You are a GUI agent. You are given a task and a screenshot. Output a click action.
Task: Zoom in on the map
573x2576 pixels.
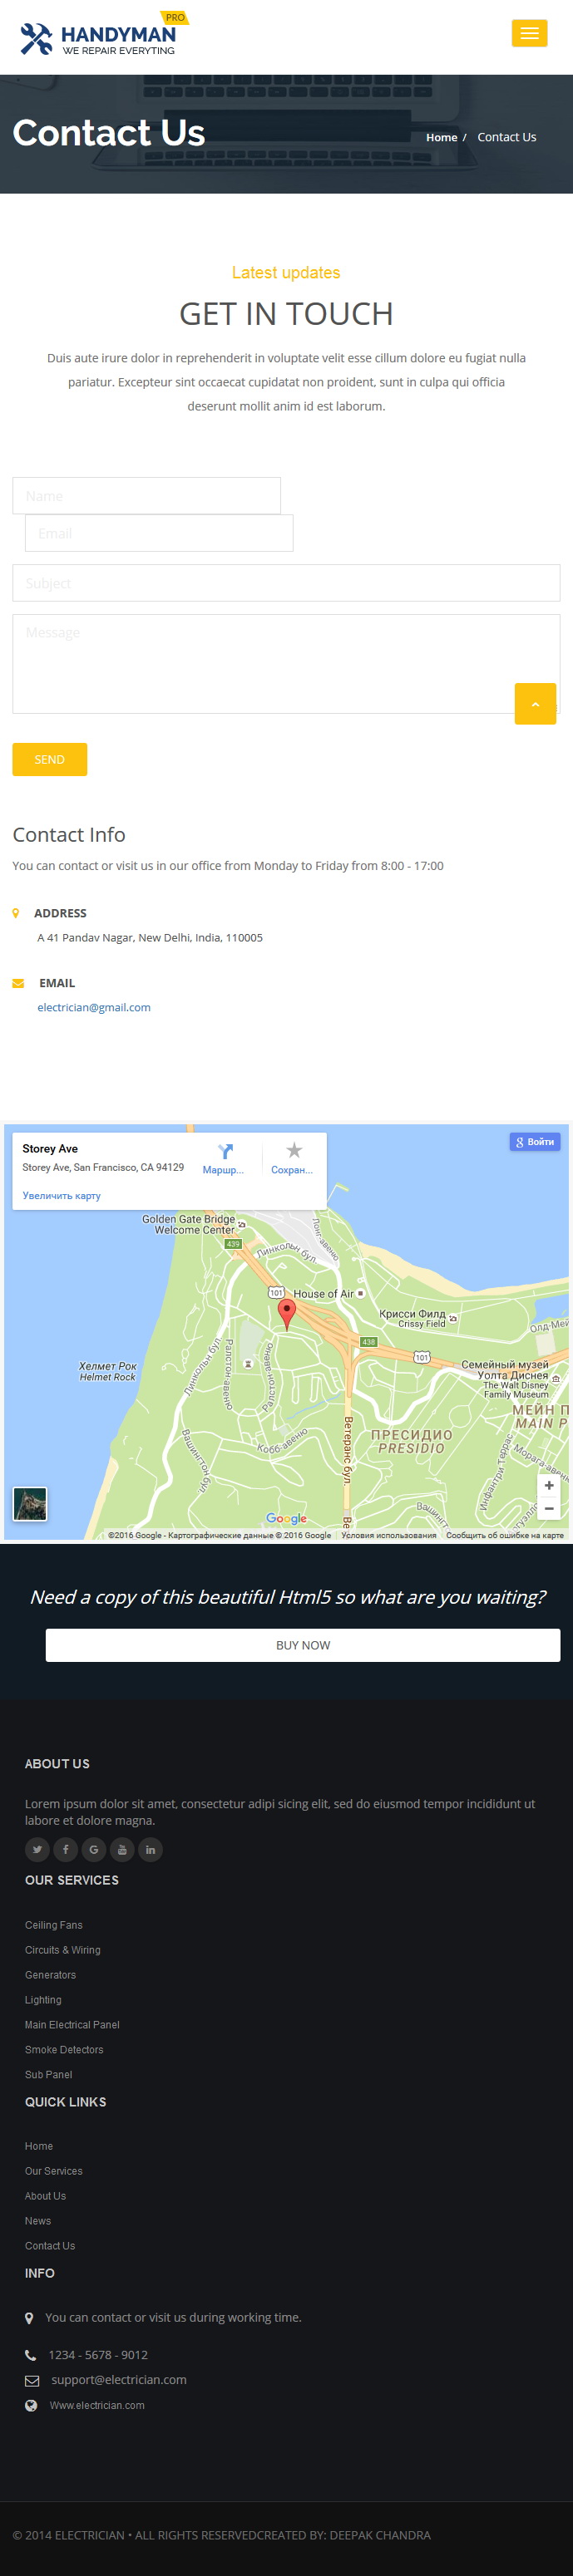549,1486
